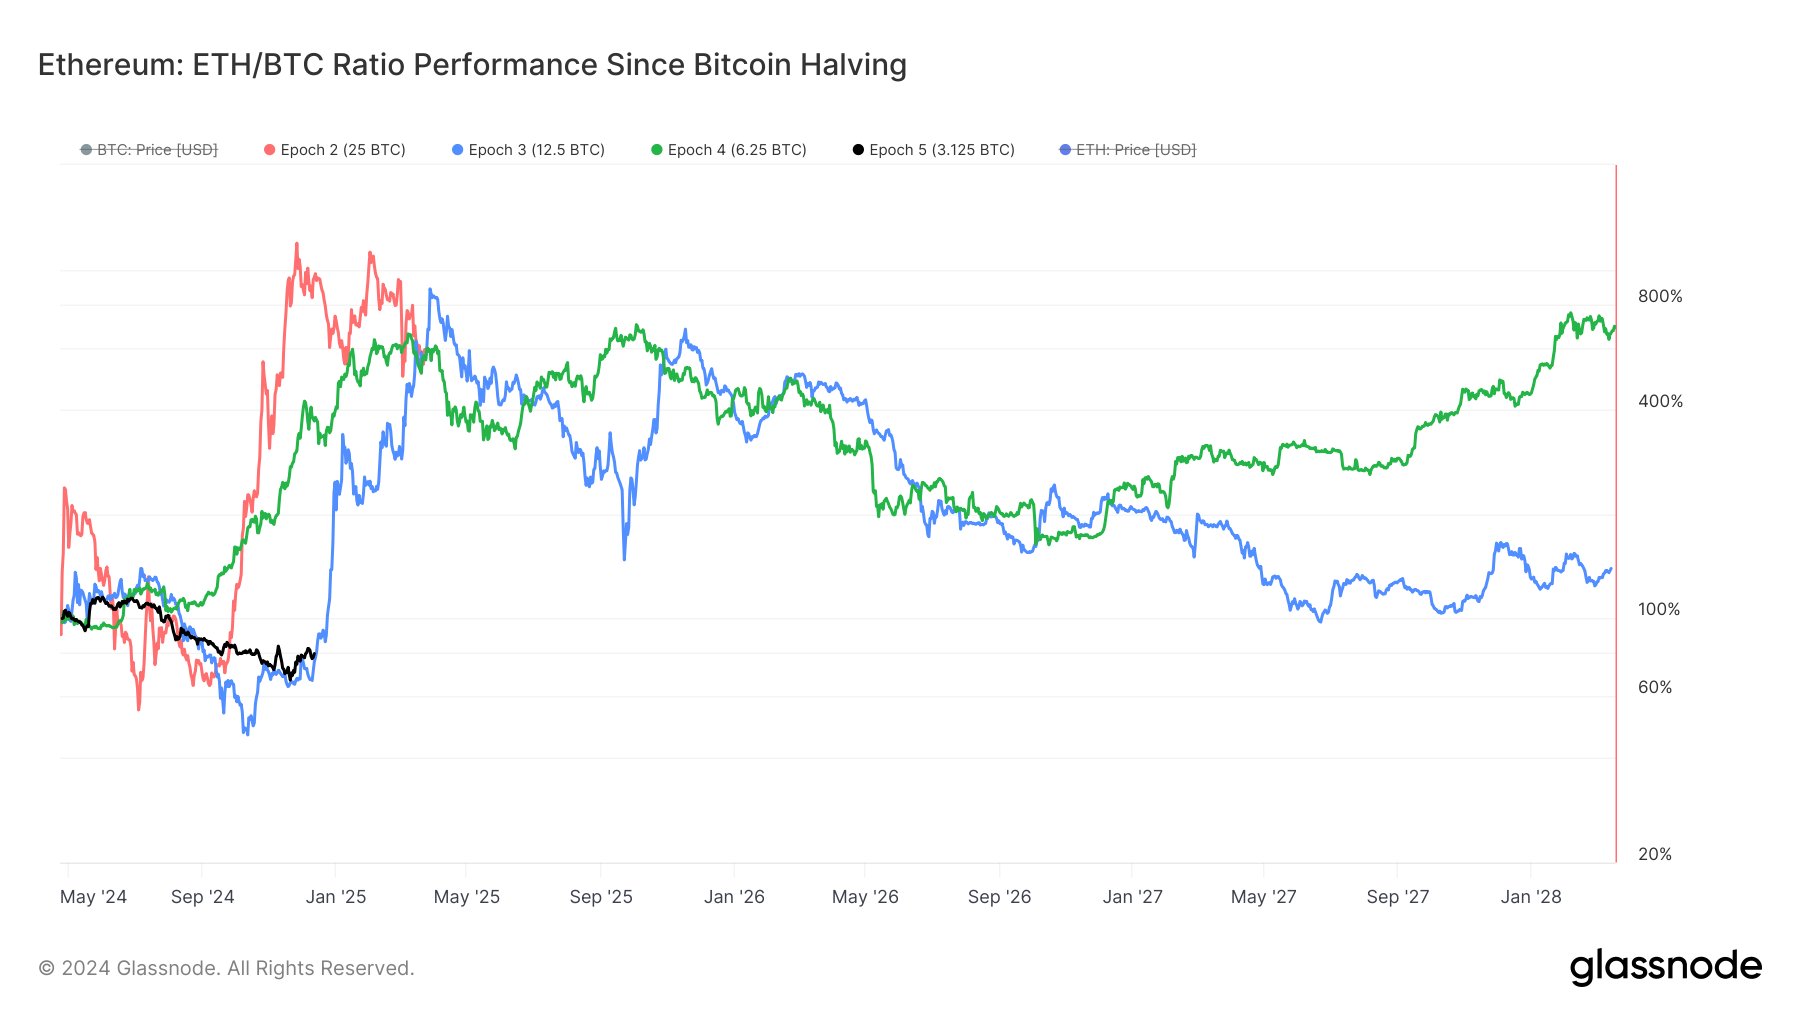Toggle Epoch 3 (12.5 BTC) legend label
The image size is (1800, 1013).
pos(537,150)
